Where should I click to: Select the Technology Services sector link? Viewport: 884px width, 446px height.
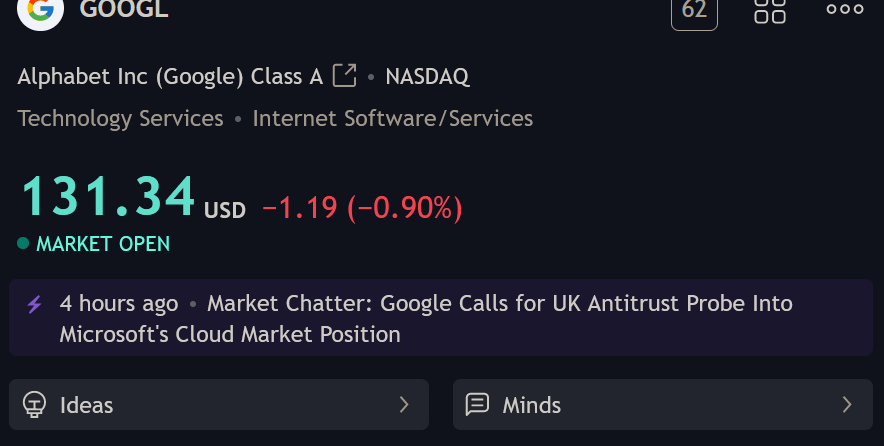pyautogui.click(x=121, y=118)
